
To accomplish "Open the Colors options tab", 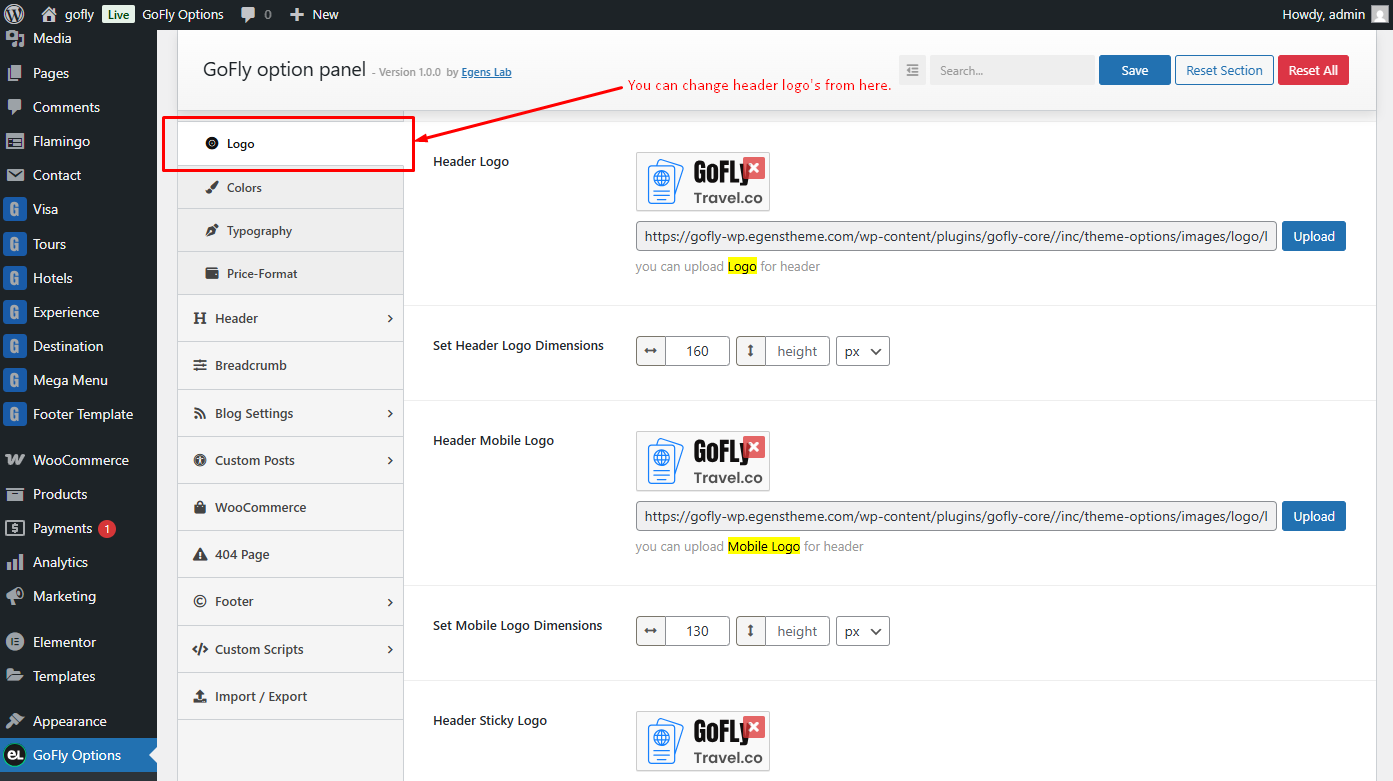I will click(290, 187).
